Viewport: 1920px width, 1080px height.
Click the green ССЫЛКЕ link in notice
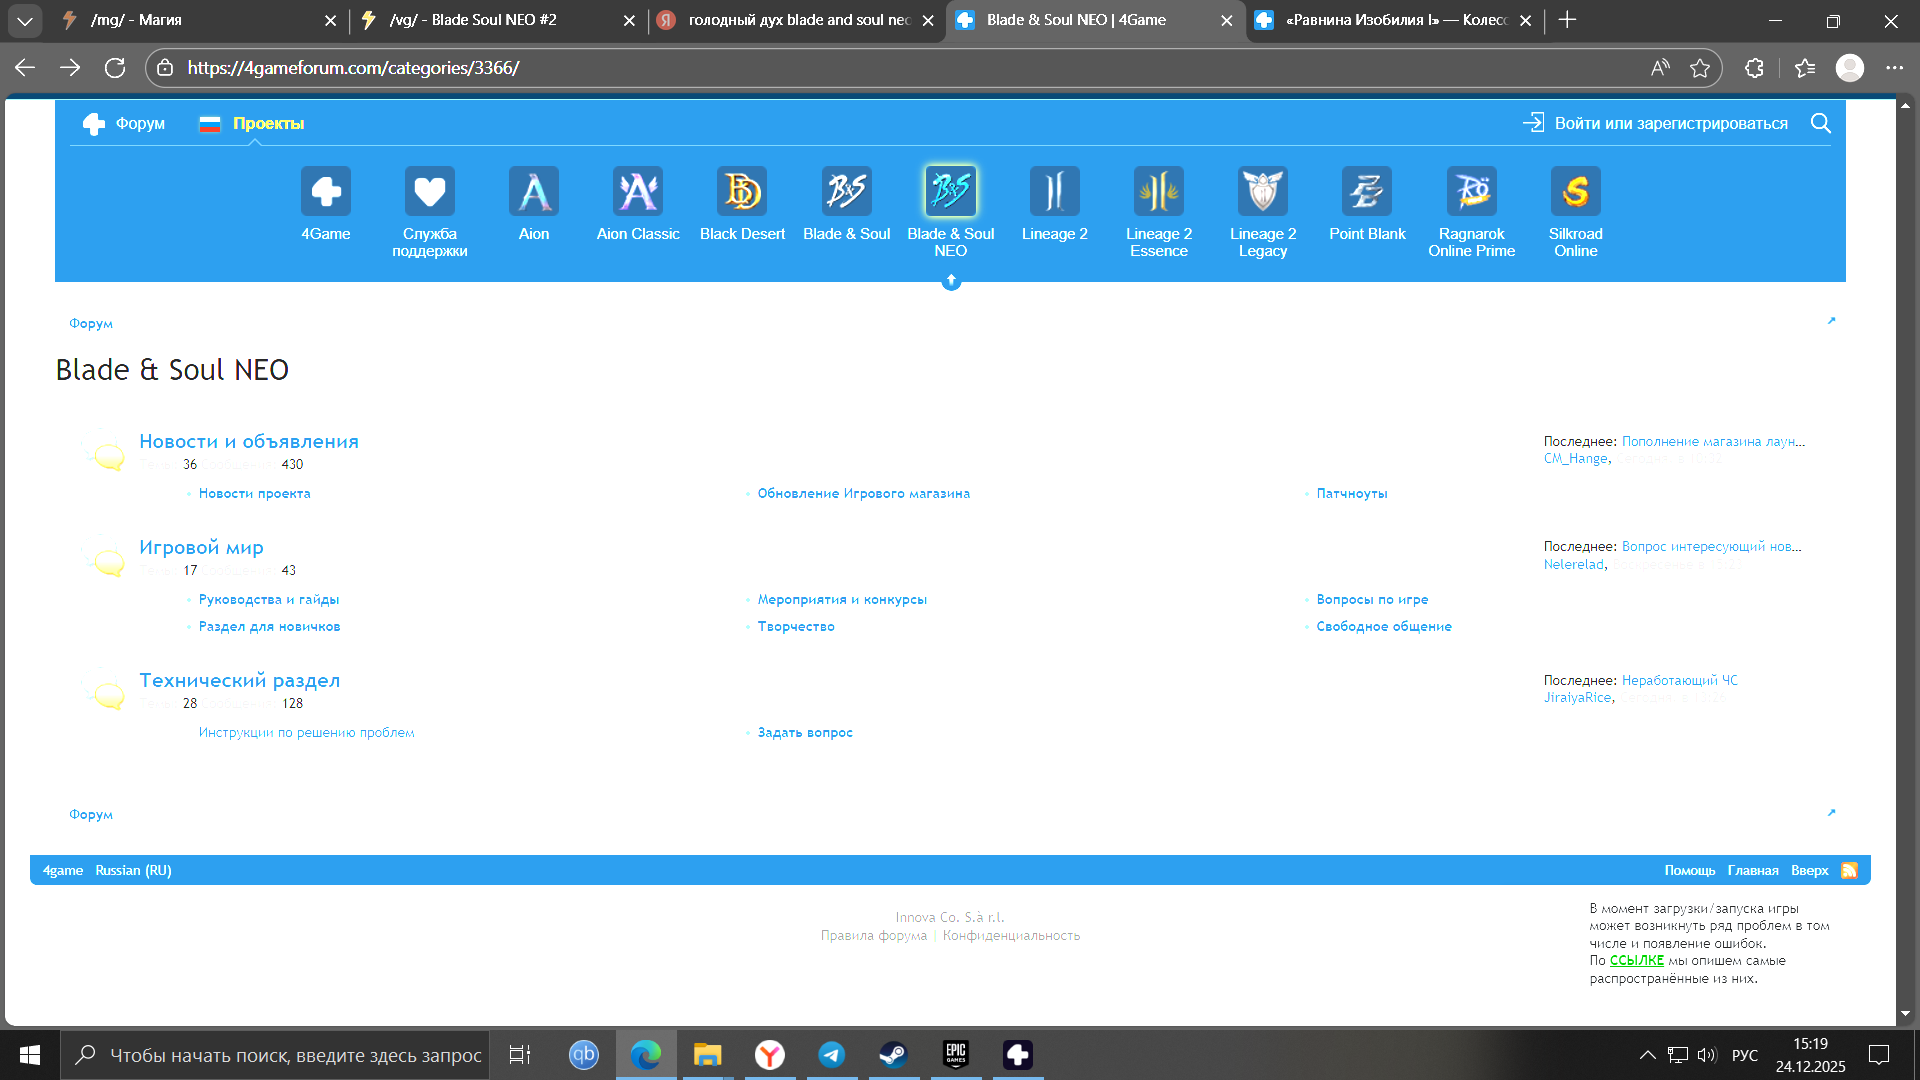pyautogui.click(x=1636, y=960)
